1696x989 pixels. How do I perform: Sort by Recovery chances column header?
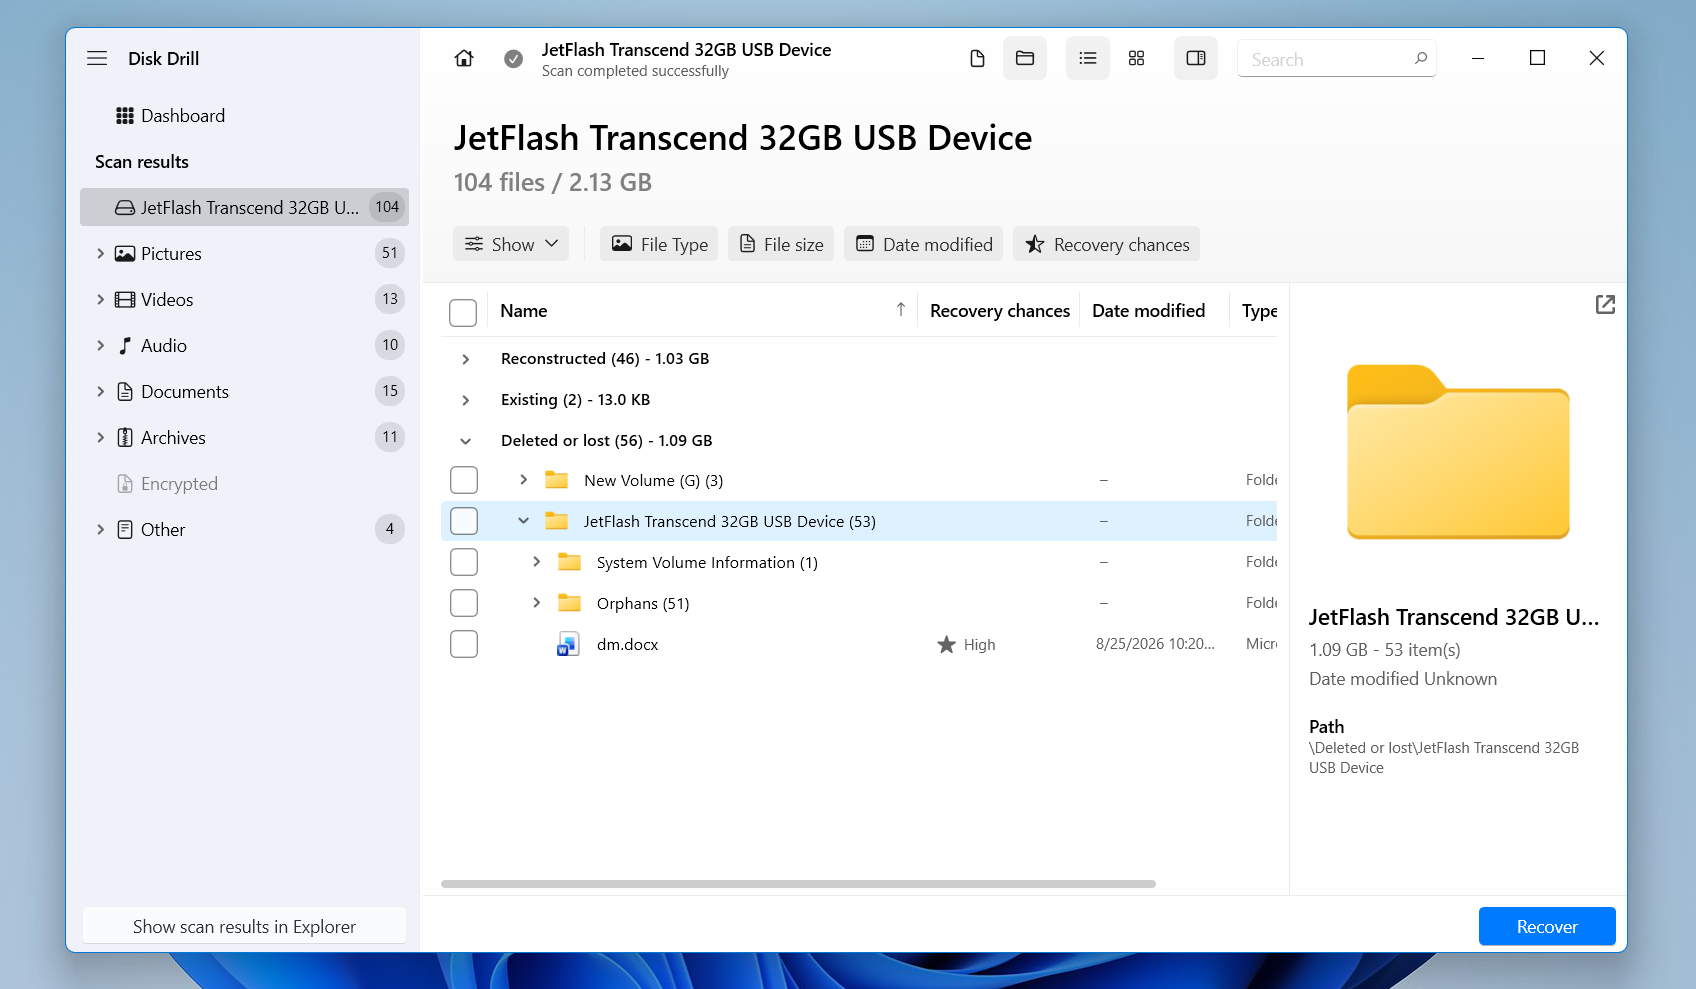tap(1000, 311)
